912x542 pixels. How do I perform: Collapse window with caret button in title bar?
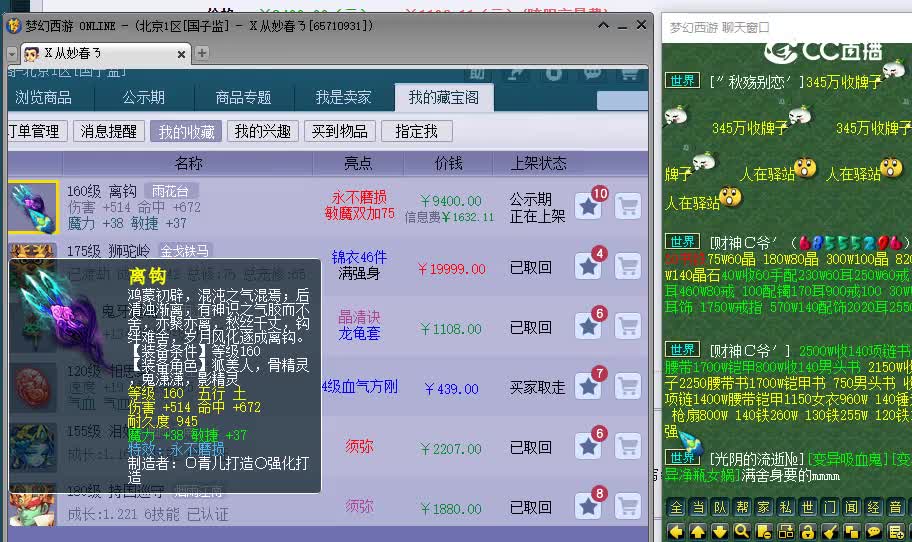603,26
